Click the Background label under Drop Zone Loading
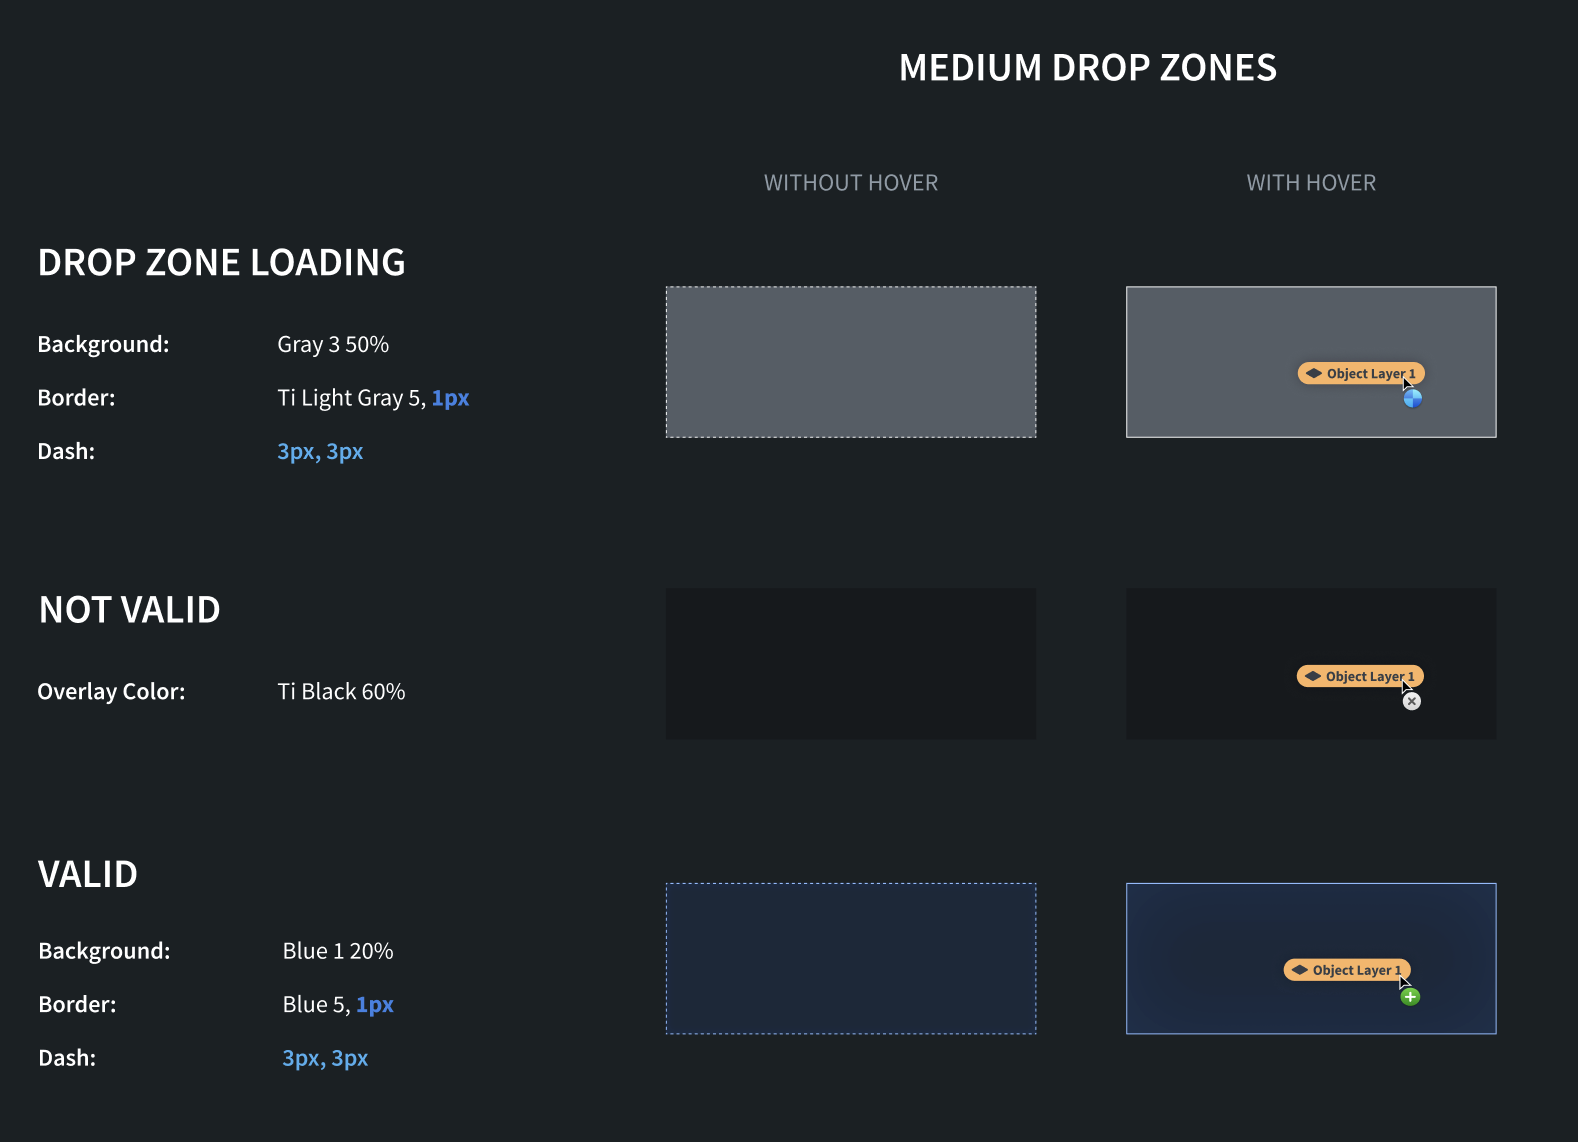 coord(104,344)
